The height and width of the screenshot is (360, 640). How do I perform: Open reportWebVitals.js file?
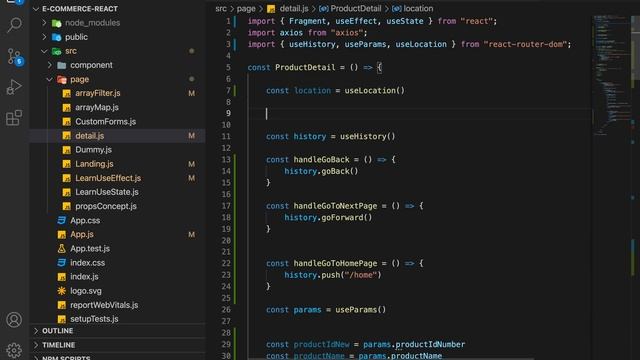click(x=104, y=305)
